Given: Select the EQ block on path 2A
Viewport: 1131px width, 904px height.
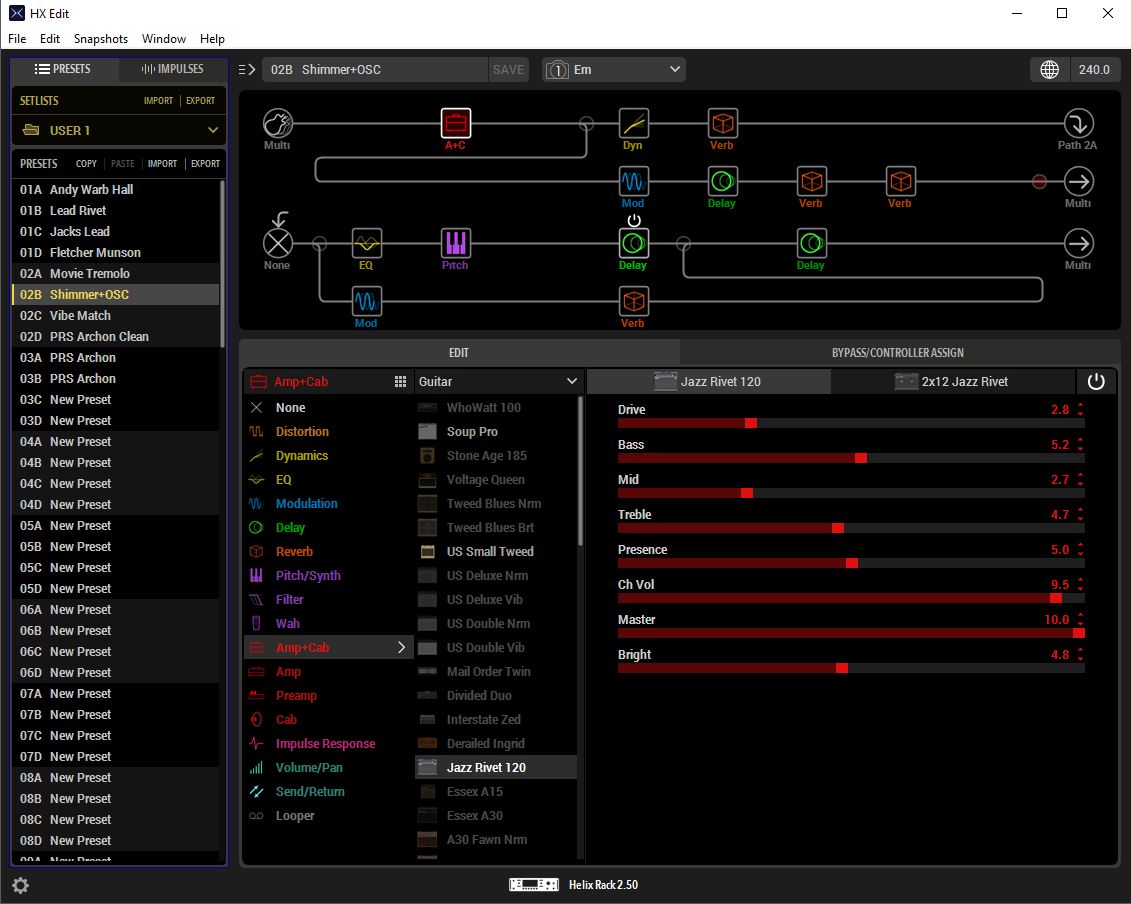Looking at the screenshot, I should coord(366,243).
